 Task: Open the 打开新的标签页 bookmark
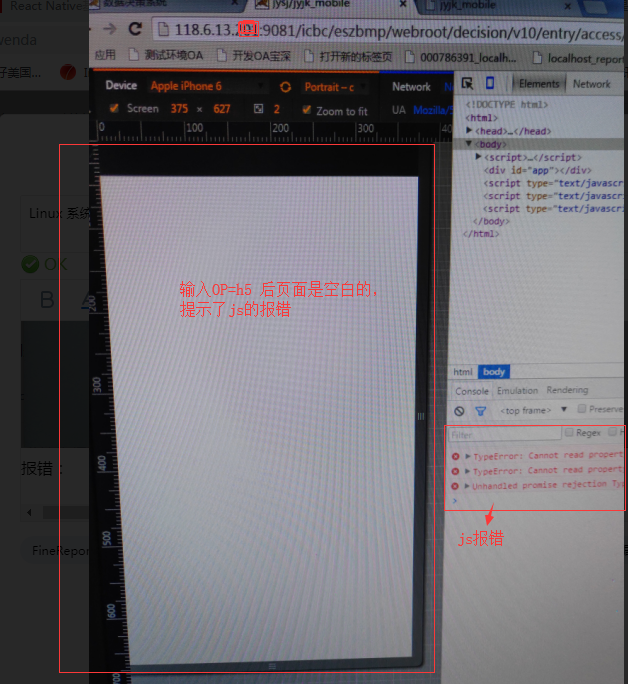348,57
